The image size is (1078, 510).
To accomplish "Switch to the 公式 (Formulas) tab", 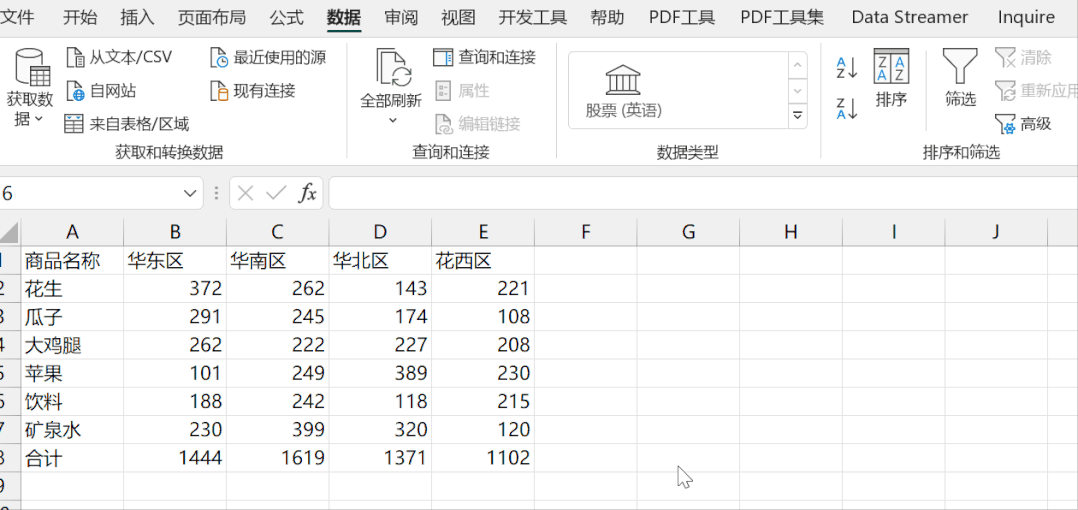I will pyautogui.click(x=287, y=18).
